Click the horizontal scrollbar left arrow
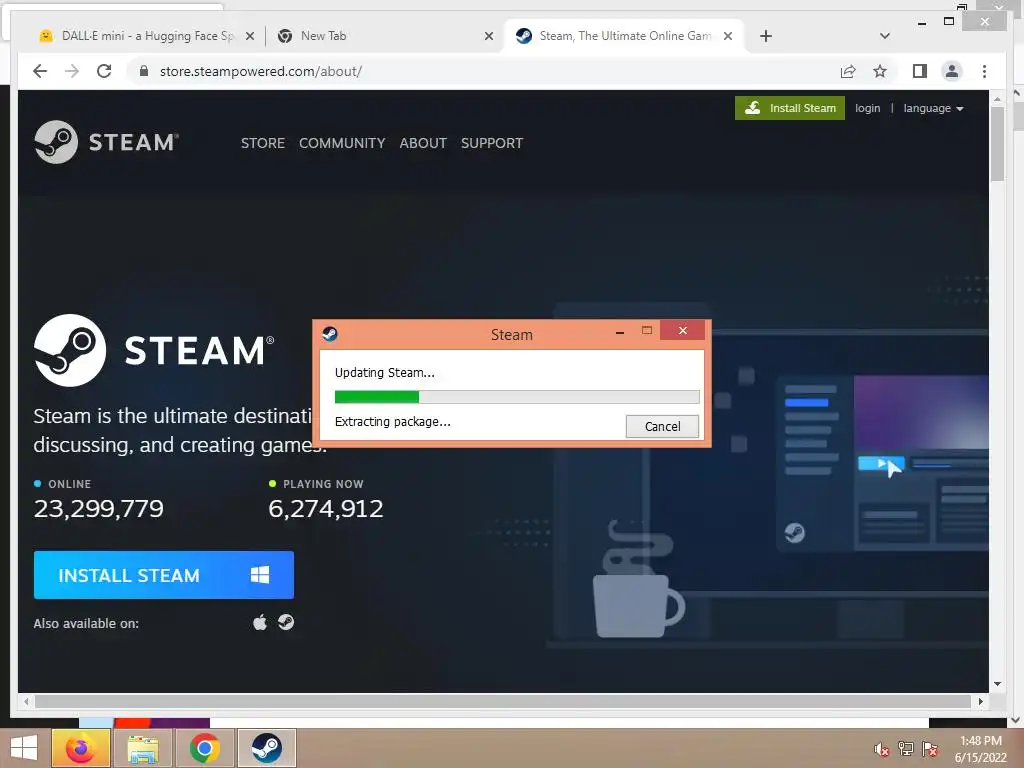 [26, 701]
